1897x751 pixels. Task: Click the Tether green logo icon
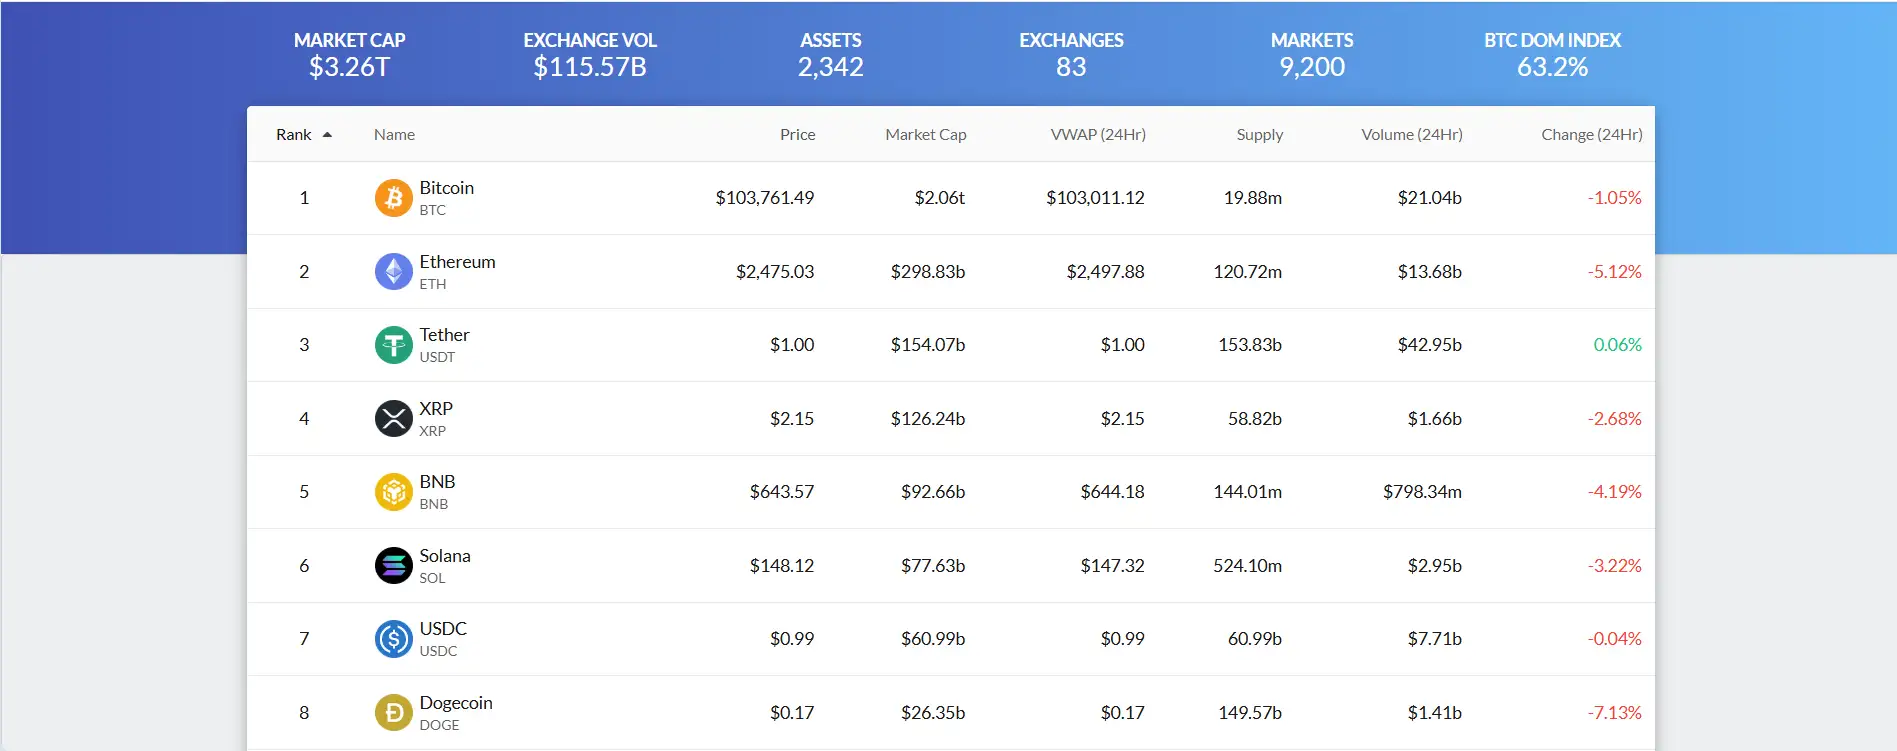[x=393, y=345]
